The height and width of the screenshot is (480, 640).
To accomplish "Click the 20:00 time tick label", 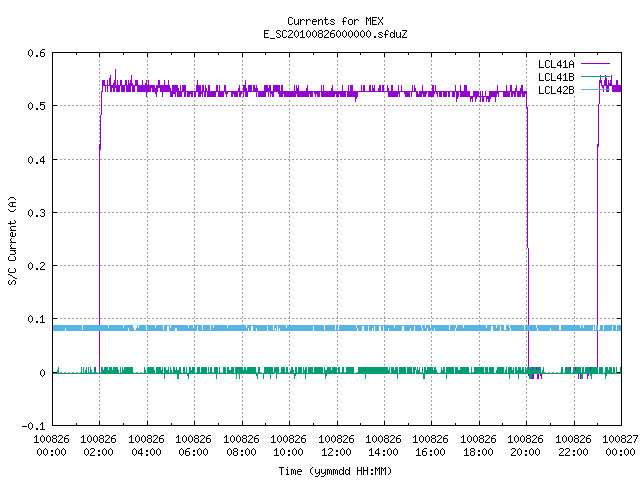I will pos(525,452).
